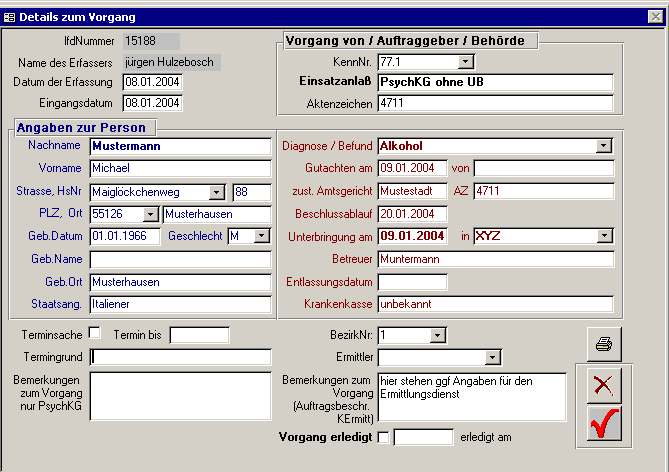The height and width of the screenshot is (472, 669).
Task: Open the Unterbringung in XYZ dropdown
Action: (604, 236)
